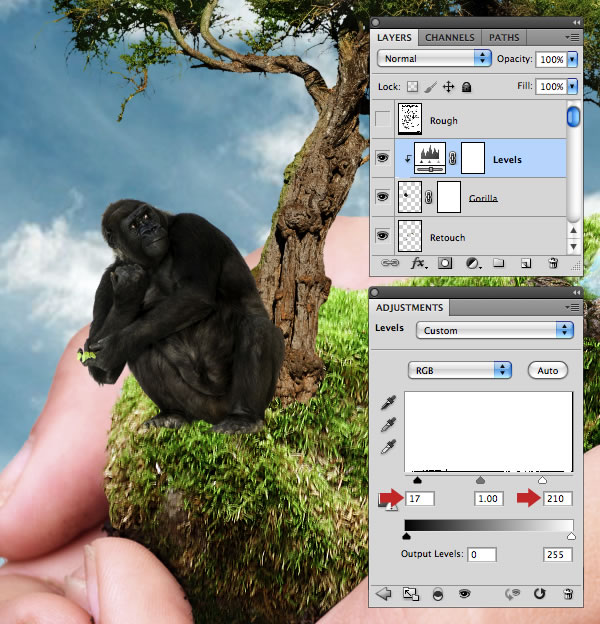The width and height of the screenshot is (600, 624).
Task: Hide the Retouch layer
Action: (x=383, y=236)
